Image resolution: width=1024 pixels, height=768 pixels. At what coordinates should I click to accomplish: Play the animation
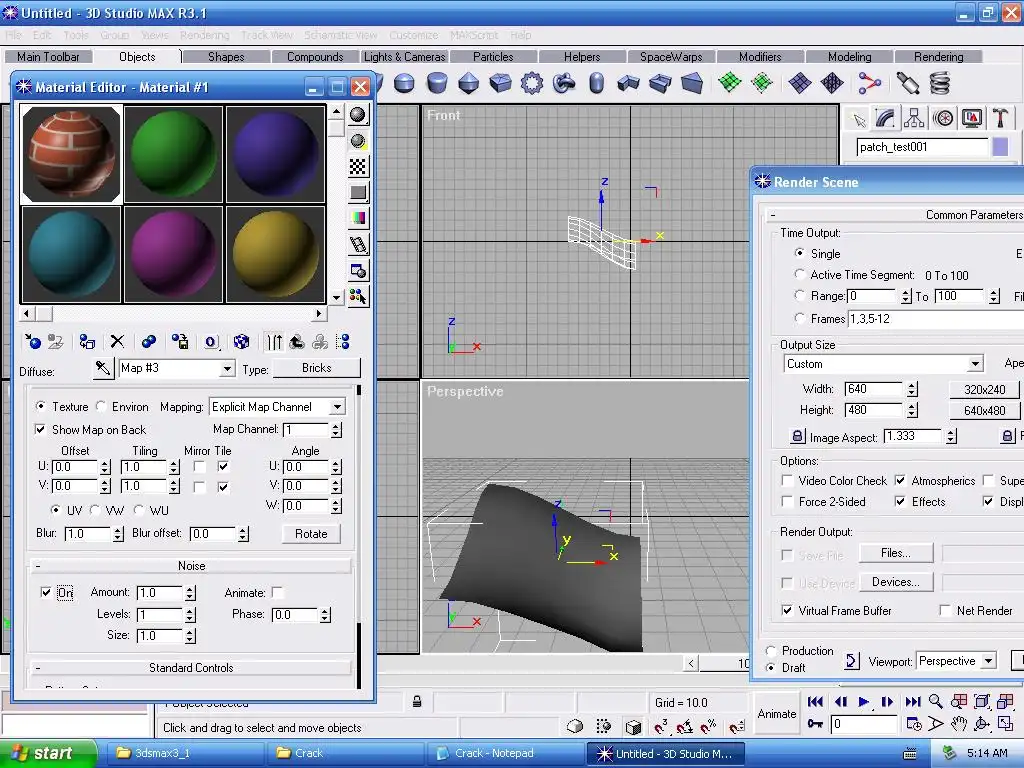coord(863,701)
